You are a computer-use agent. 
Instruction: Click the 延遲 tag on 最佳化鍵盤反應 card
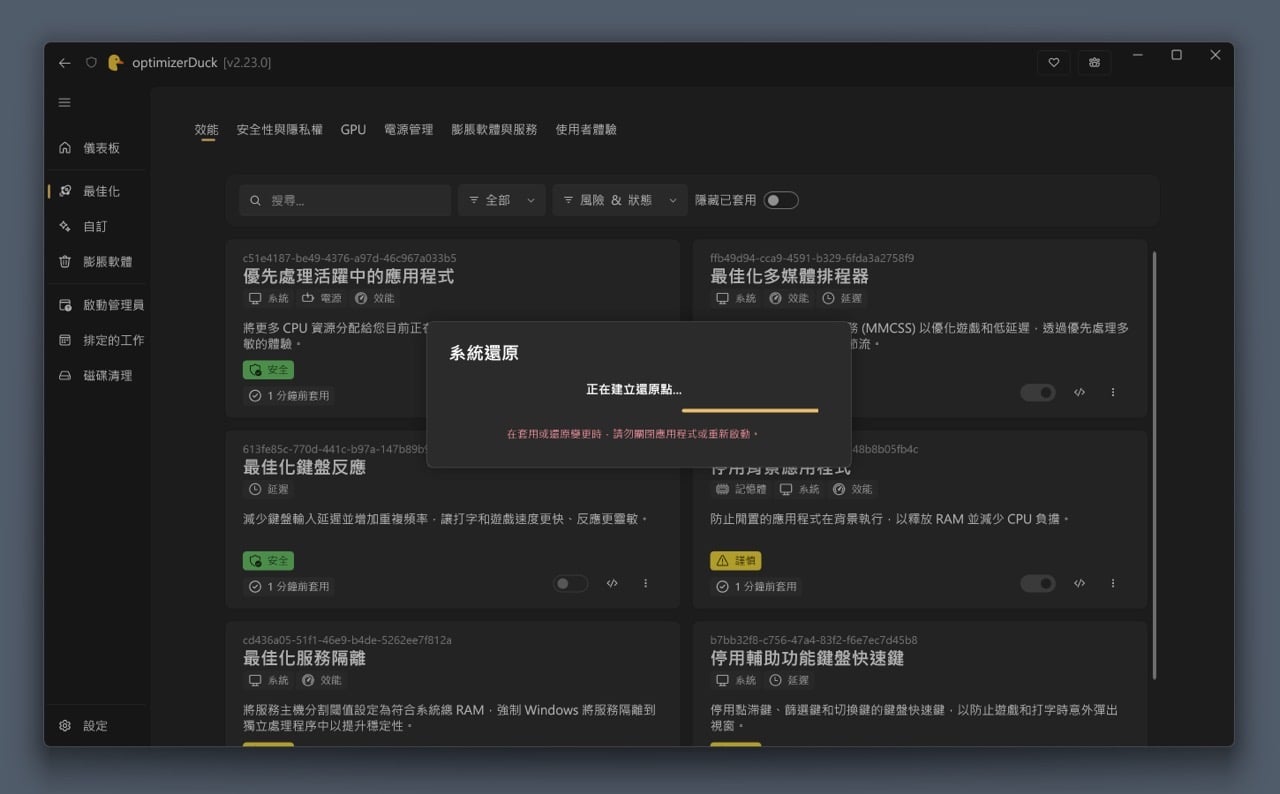269,489
